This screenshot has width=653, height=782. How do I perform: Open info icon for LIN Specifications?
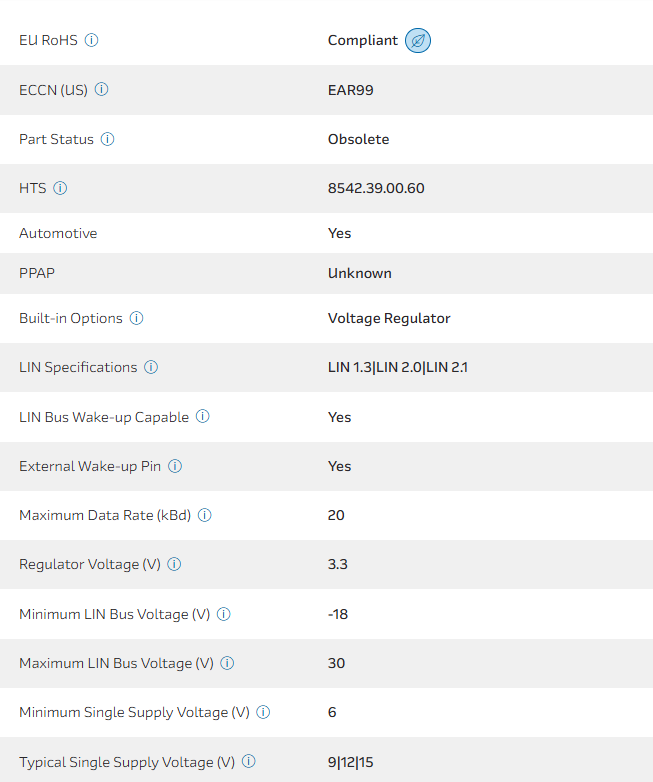coord(151,367)
